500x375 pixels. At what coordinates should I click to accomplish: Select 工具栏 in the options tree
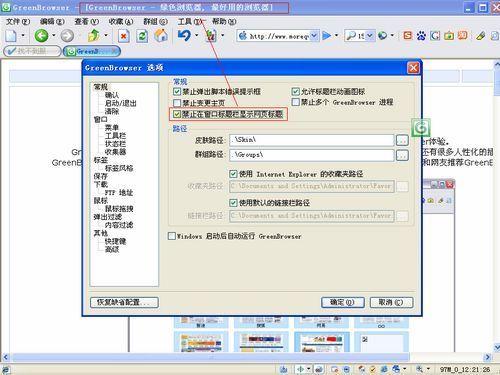coord(115,136)
